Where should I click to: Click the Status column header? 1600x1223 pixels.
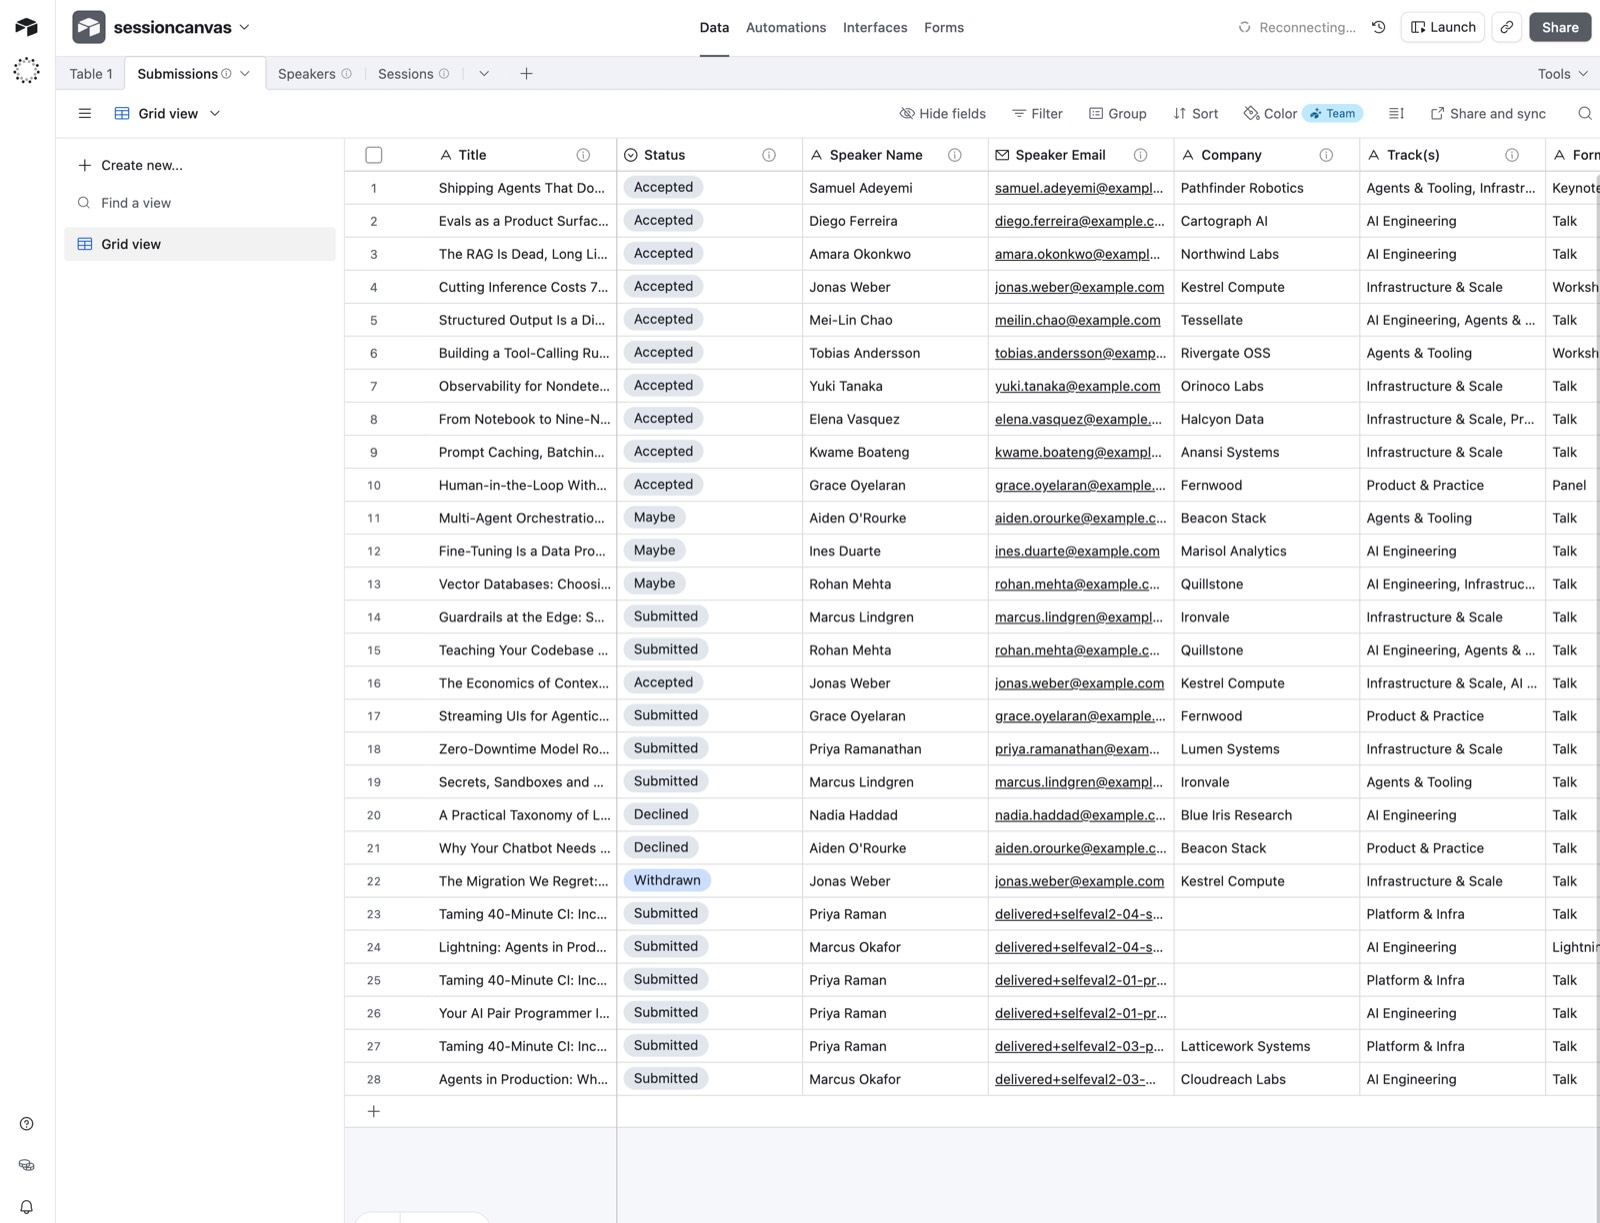[709, 155]
